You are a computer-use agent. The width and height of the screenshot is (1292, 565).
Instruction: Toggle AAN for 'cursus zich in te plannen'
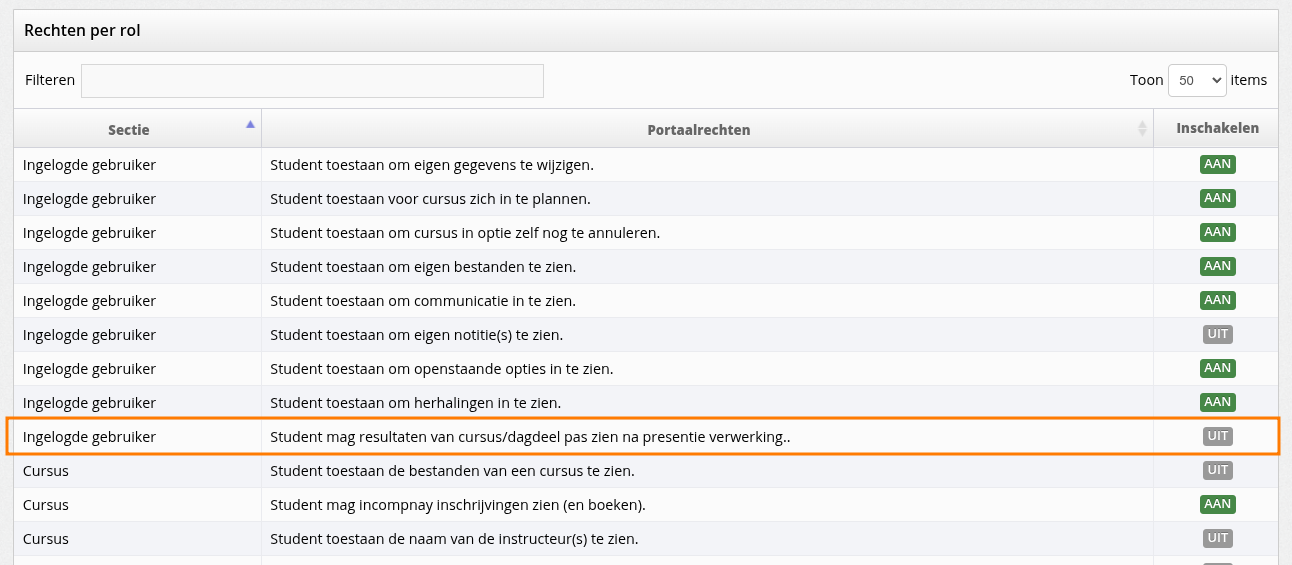[x=1217, y=198]
